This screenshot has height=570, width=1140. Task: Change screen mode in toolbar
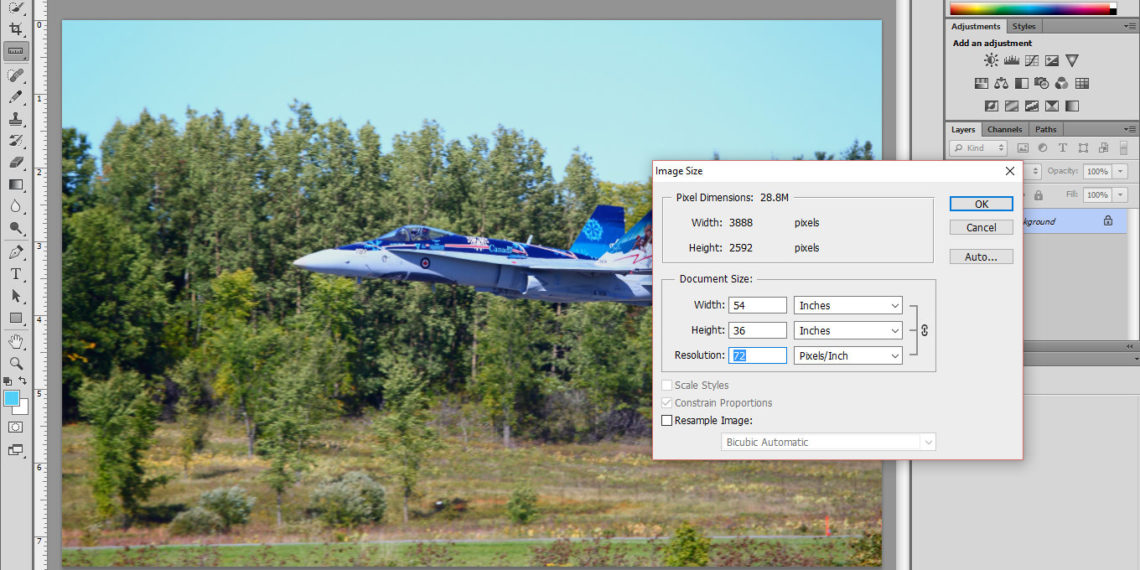tap(15, 450)
